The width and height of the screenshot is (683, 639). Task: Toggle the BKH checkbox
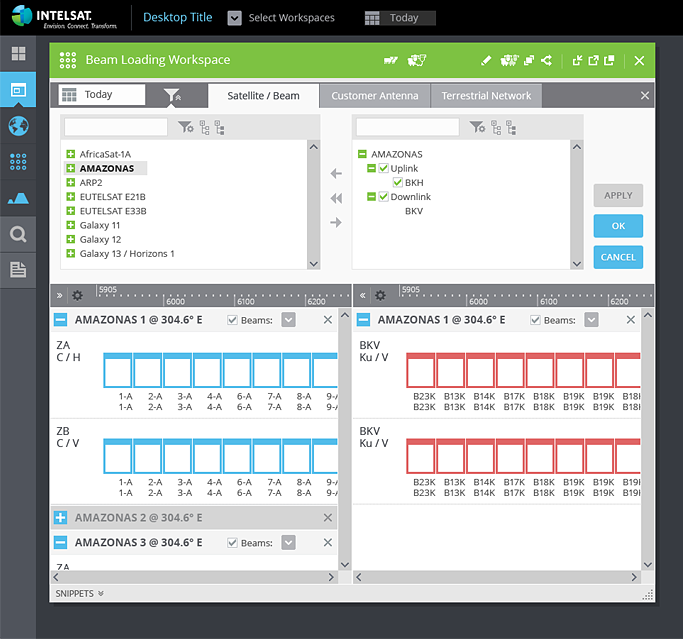[x=397, y=183]
